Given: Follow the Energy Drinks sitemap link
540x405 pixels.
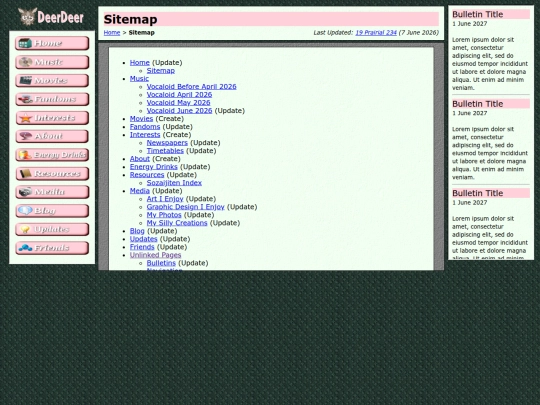Looking at the screenshot, I should 154,167.
